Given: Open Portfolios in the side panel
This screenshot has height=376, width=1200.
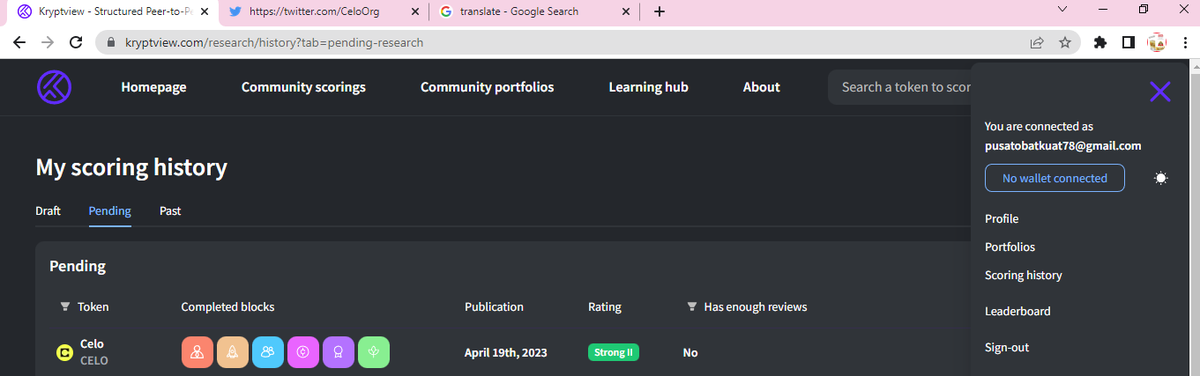Looking at the screenshot, I should click(x=1010, y=247).
